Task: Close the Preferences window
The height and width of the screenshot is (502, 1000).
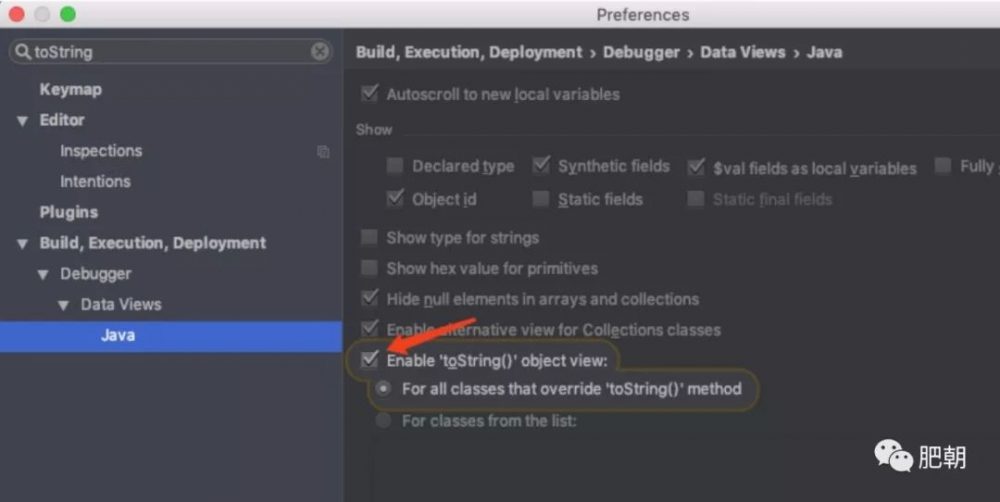Action: click(x=17, y=14)
